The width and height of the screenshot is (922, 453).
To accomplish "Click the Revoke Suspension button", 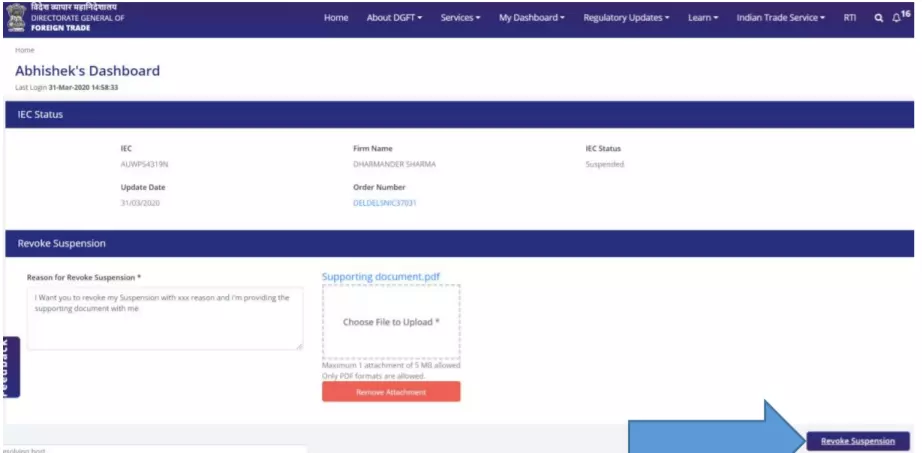I will 858,441.
